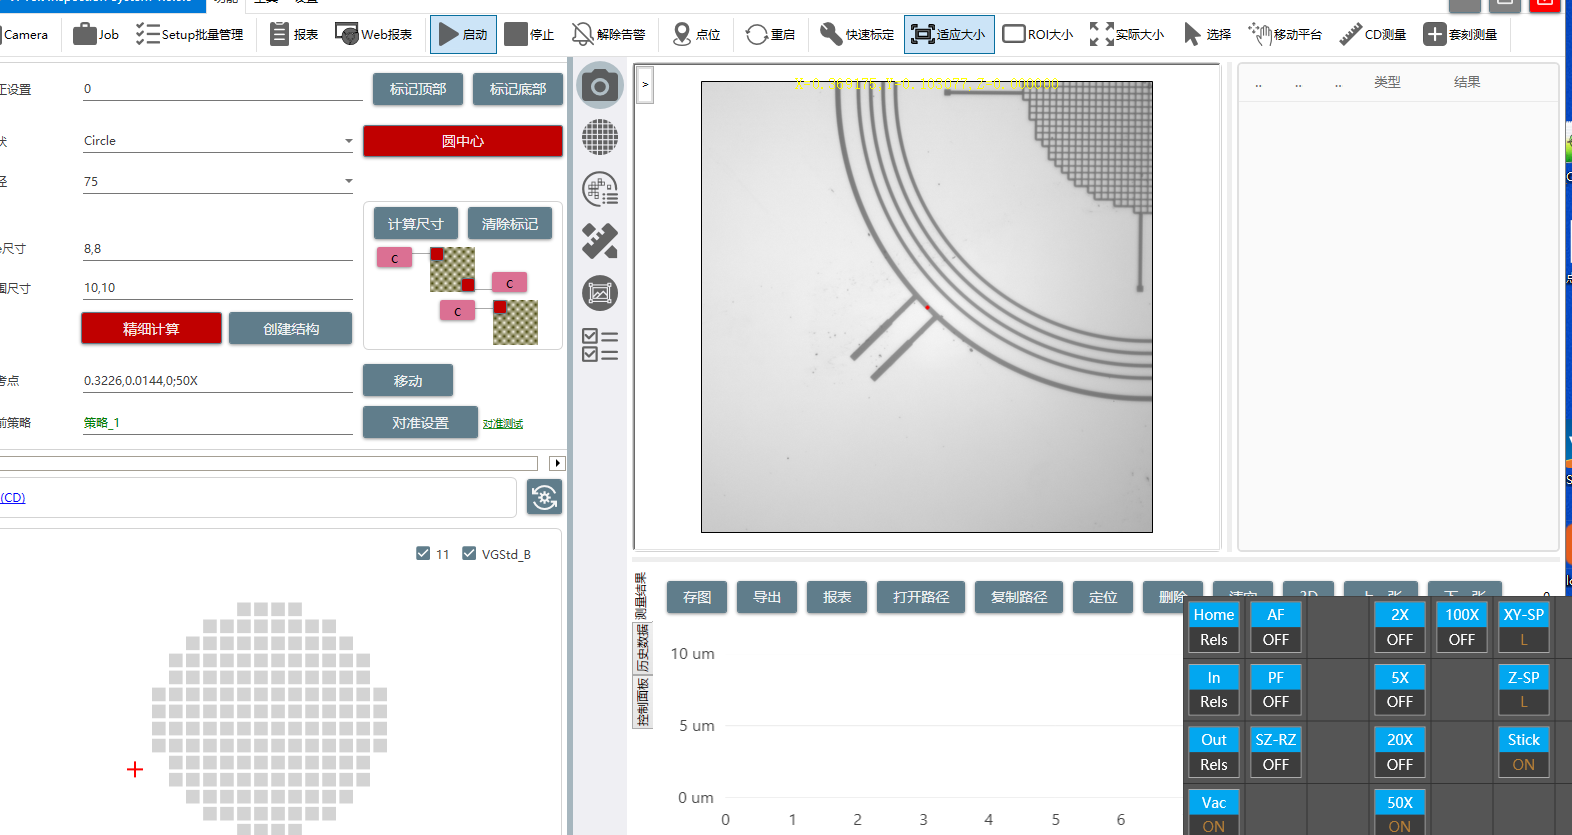Open the Job briefcase icon
This screenshot has width=1572, height=835.
96,34
